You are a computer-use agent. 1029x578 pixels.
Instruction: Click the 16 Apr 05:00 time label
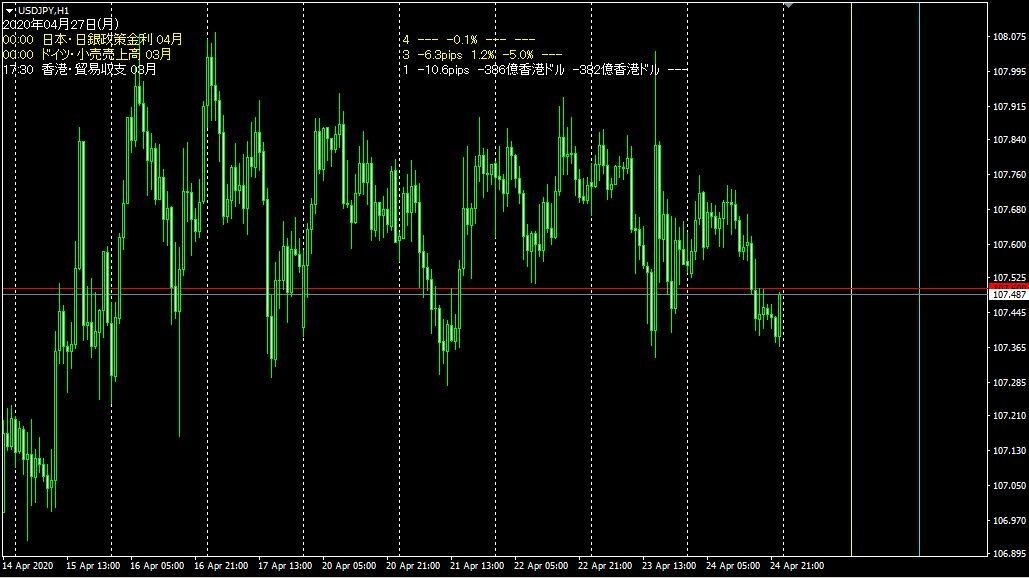coord(157,566)
